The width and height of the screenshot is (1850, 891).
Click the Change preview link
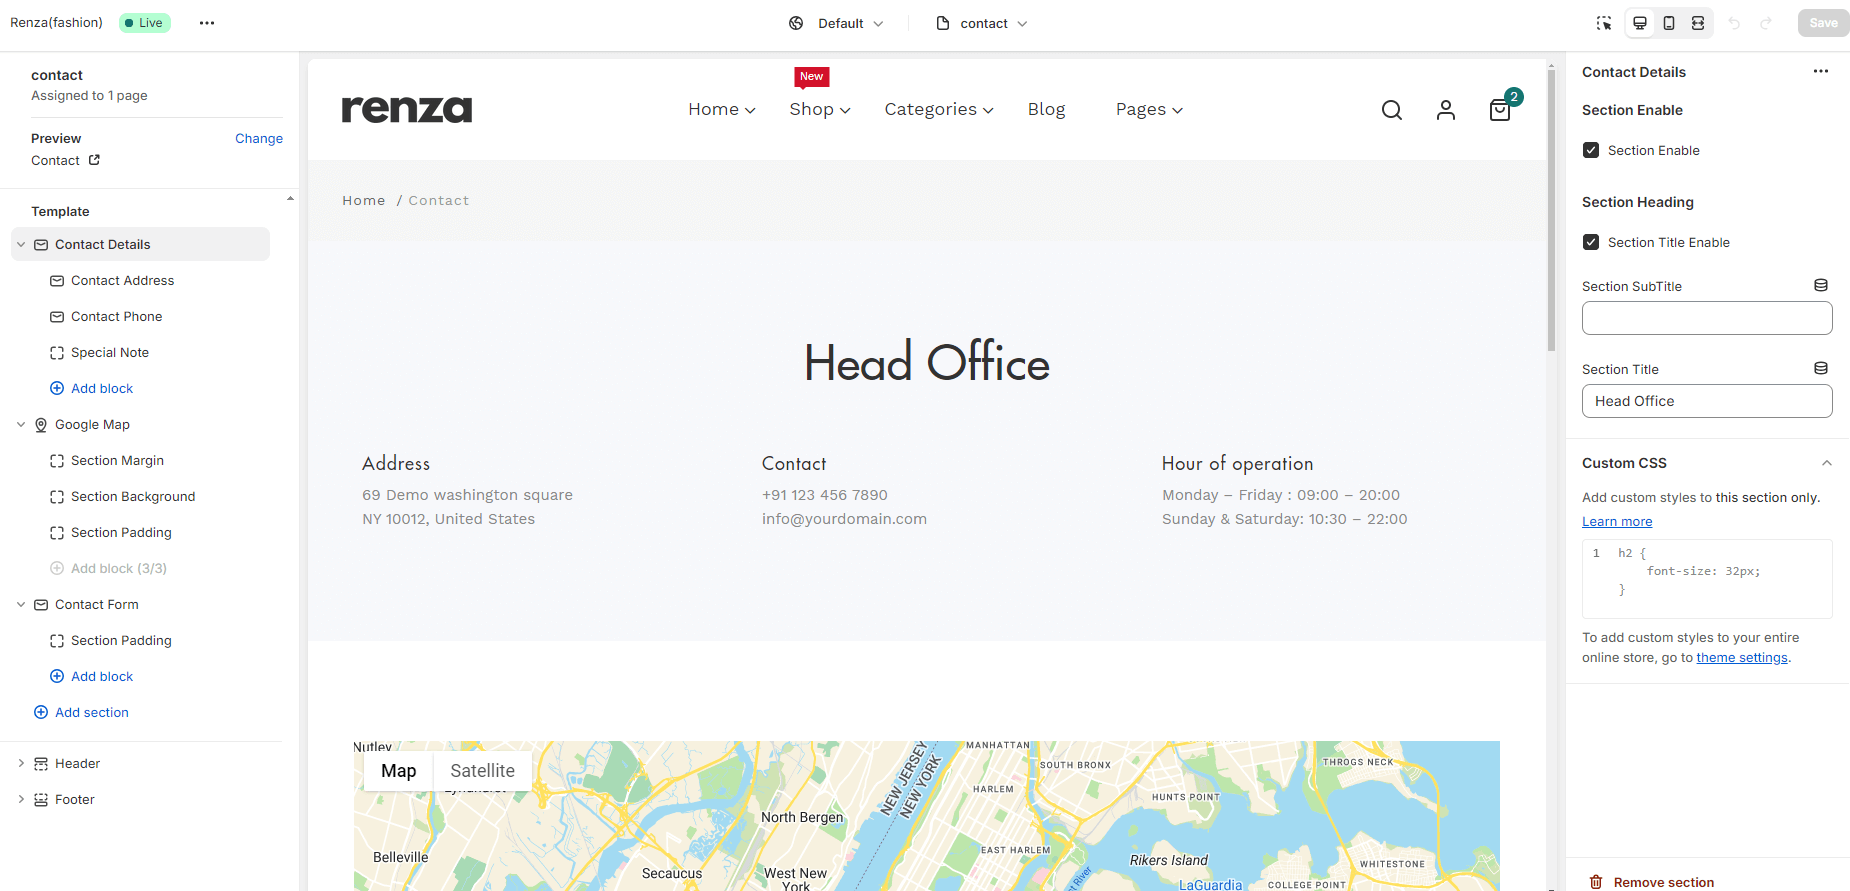tap(259, 138)
